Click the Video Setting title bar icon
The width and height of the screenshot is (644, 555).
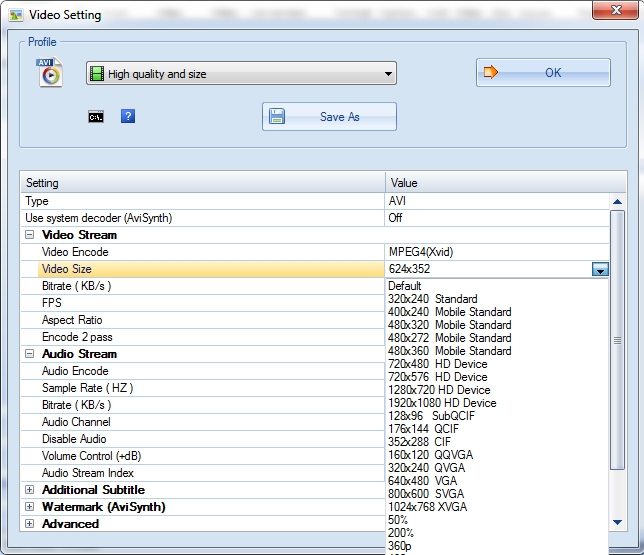click(x=16, y=15)
